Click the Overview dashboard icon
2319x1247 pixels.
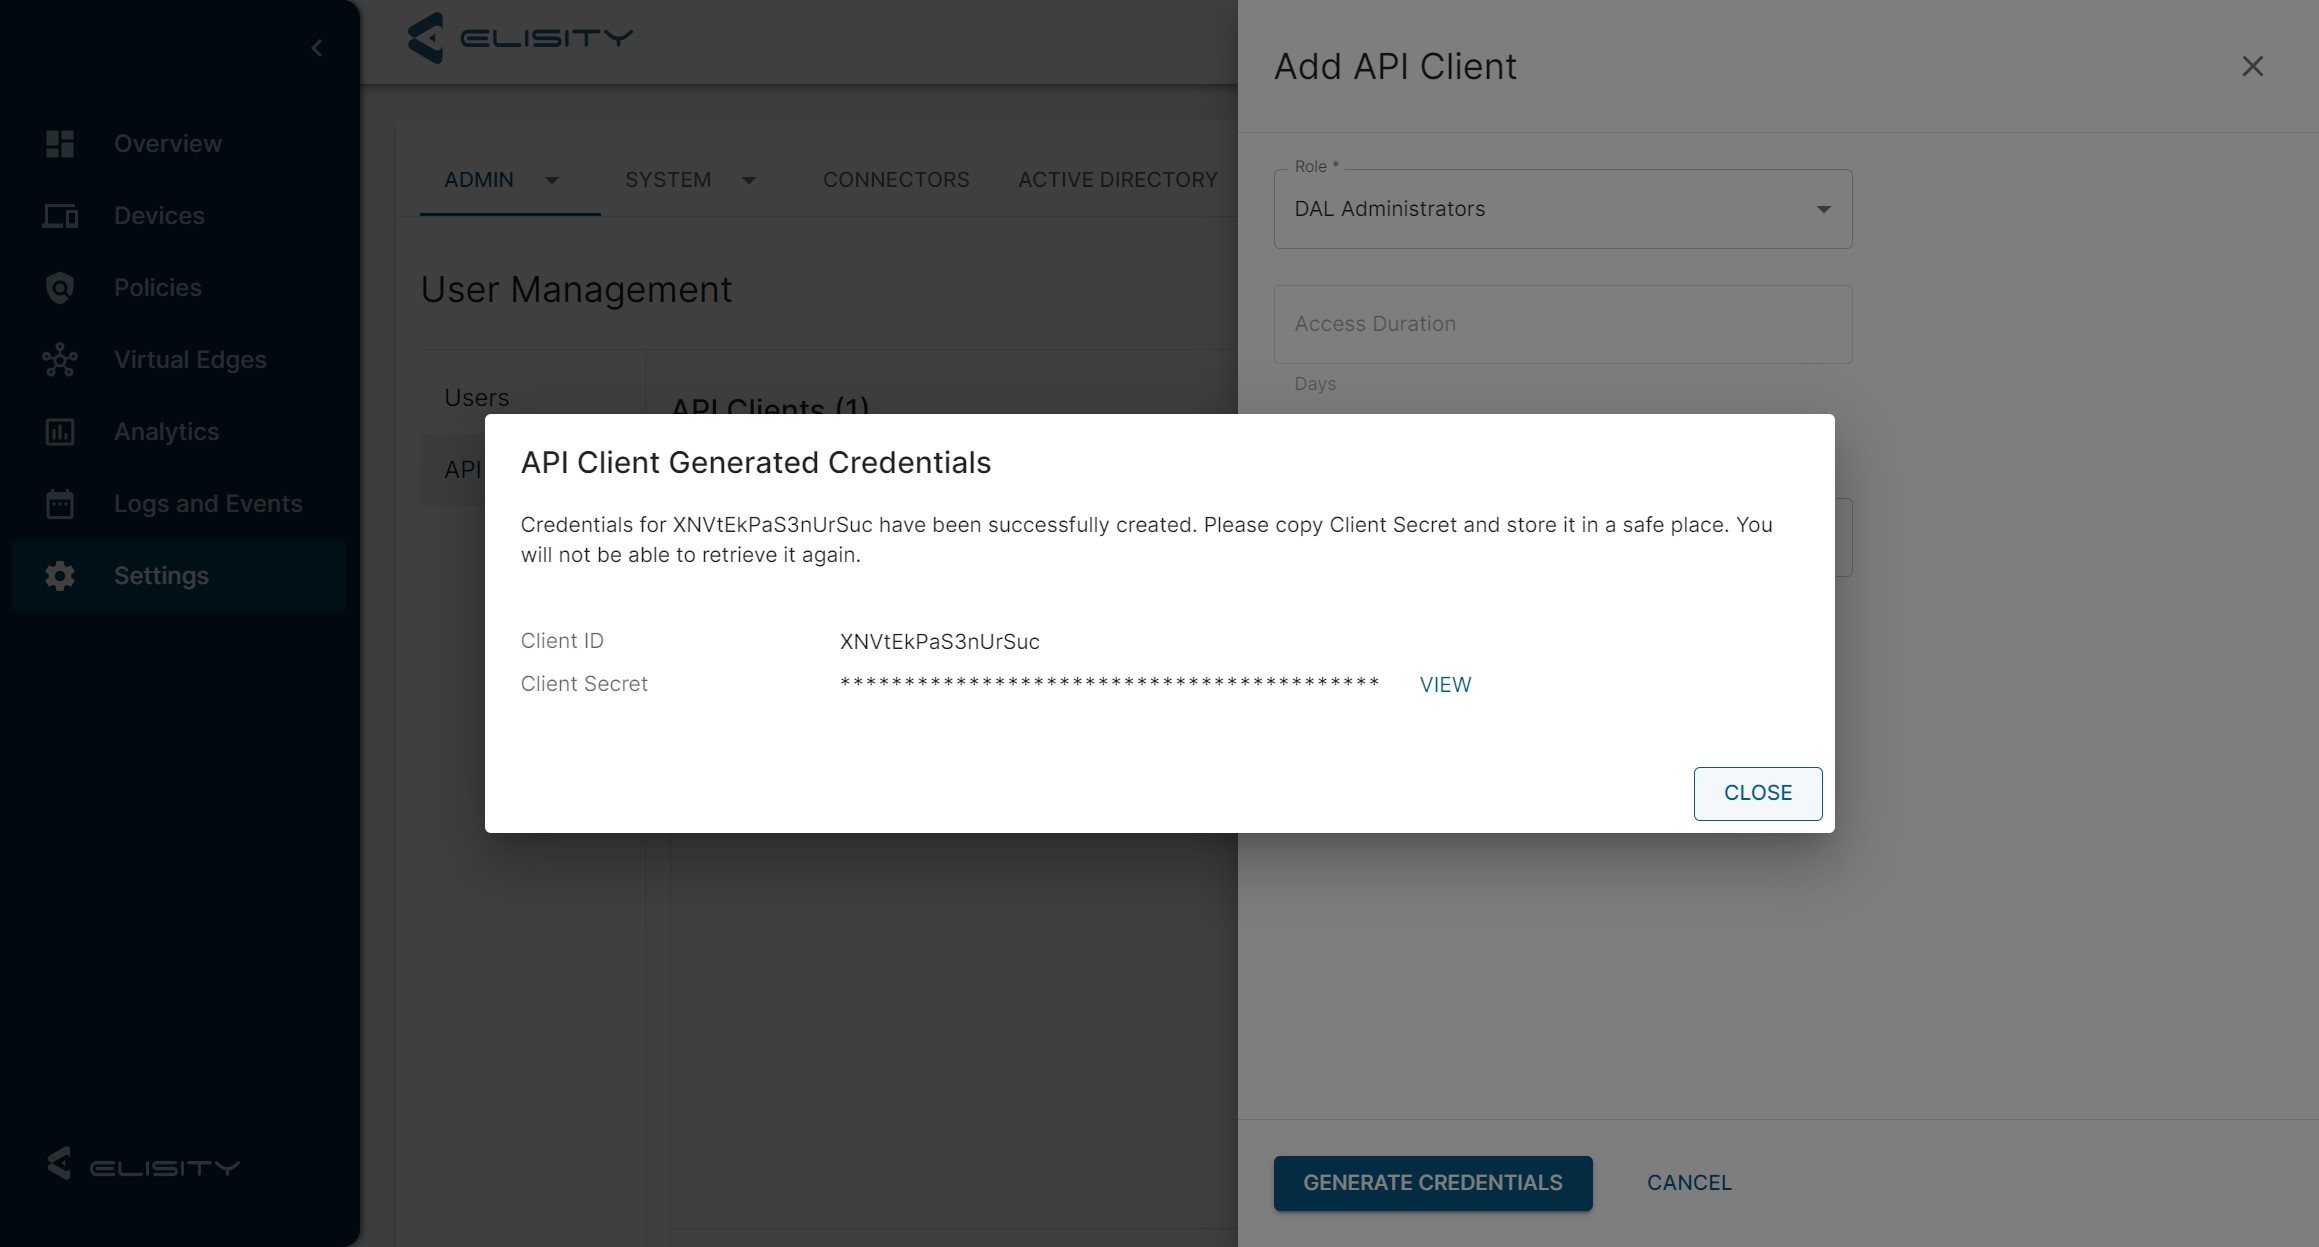point(60,144)
